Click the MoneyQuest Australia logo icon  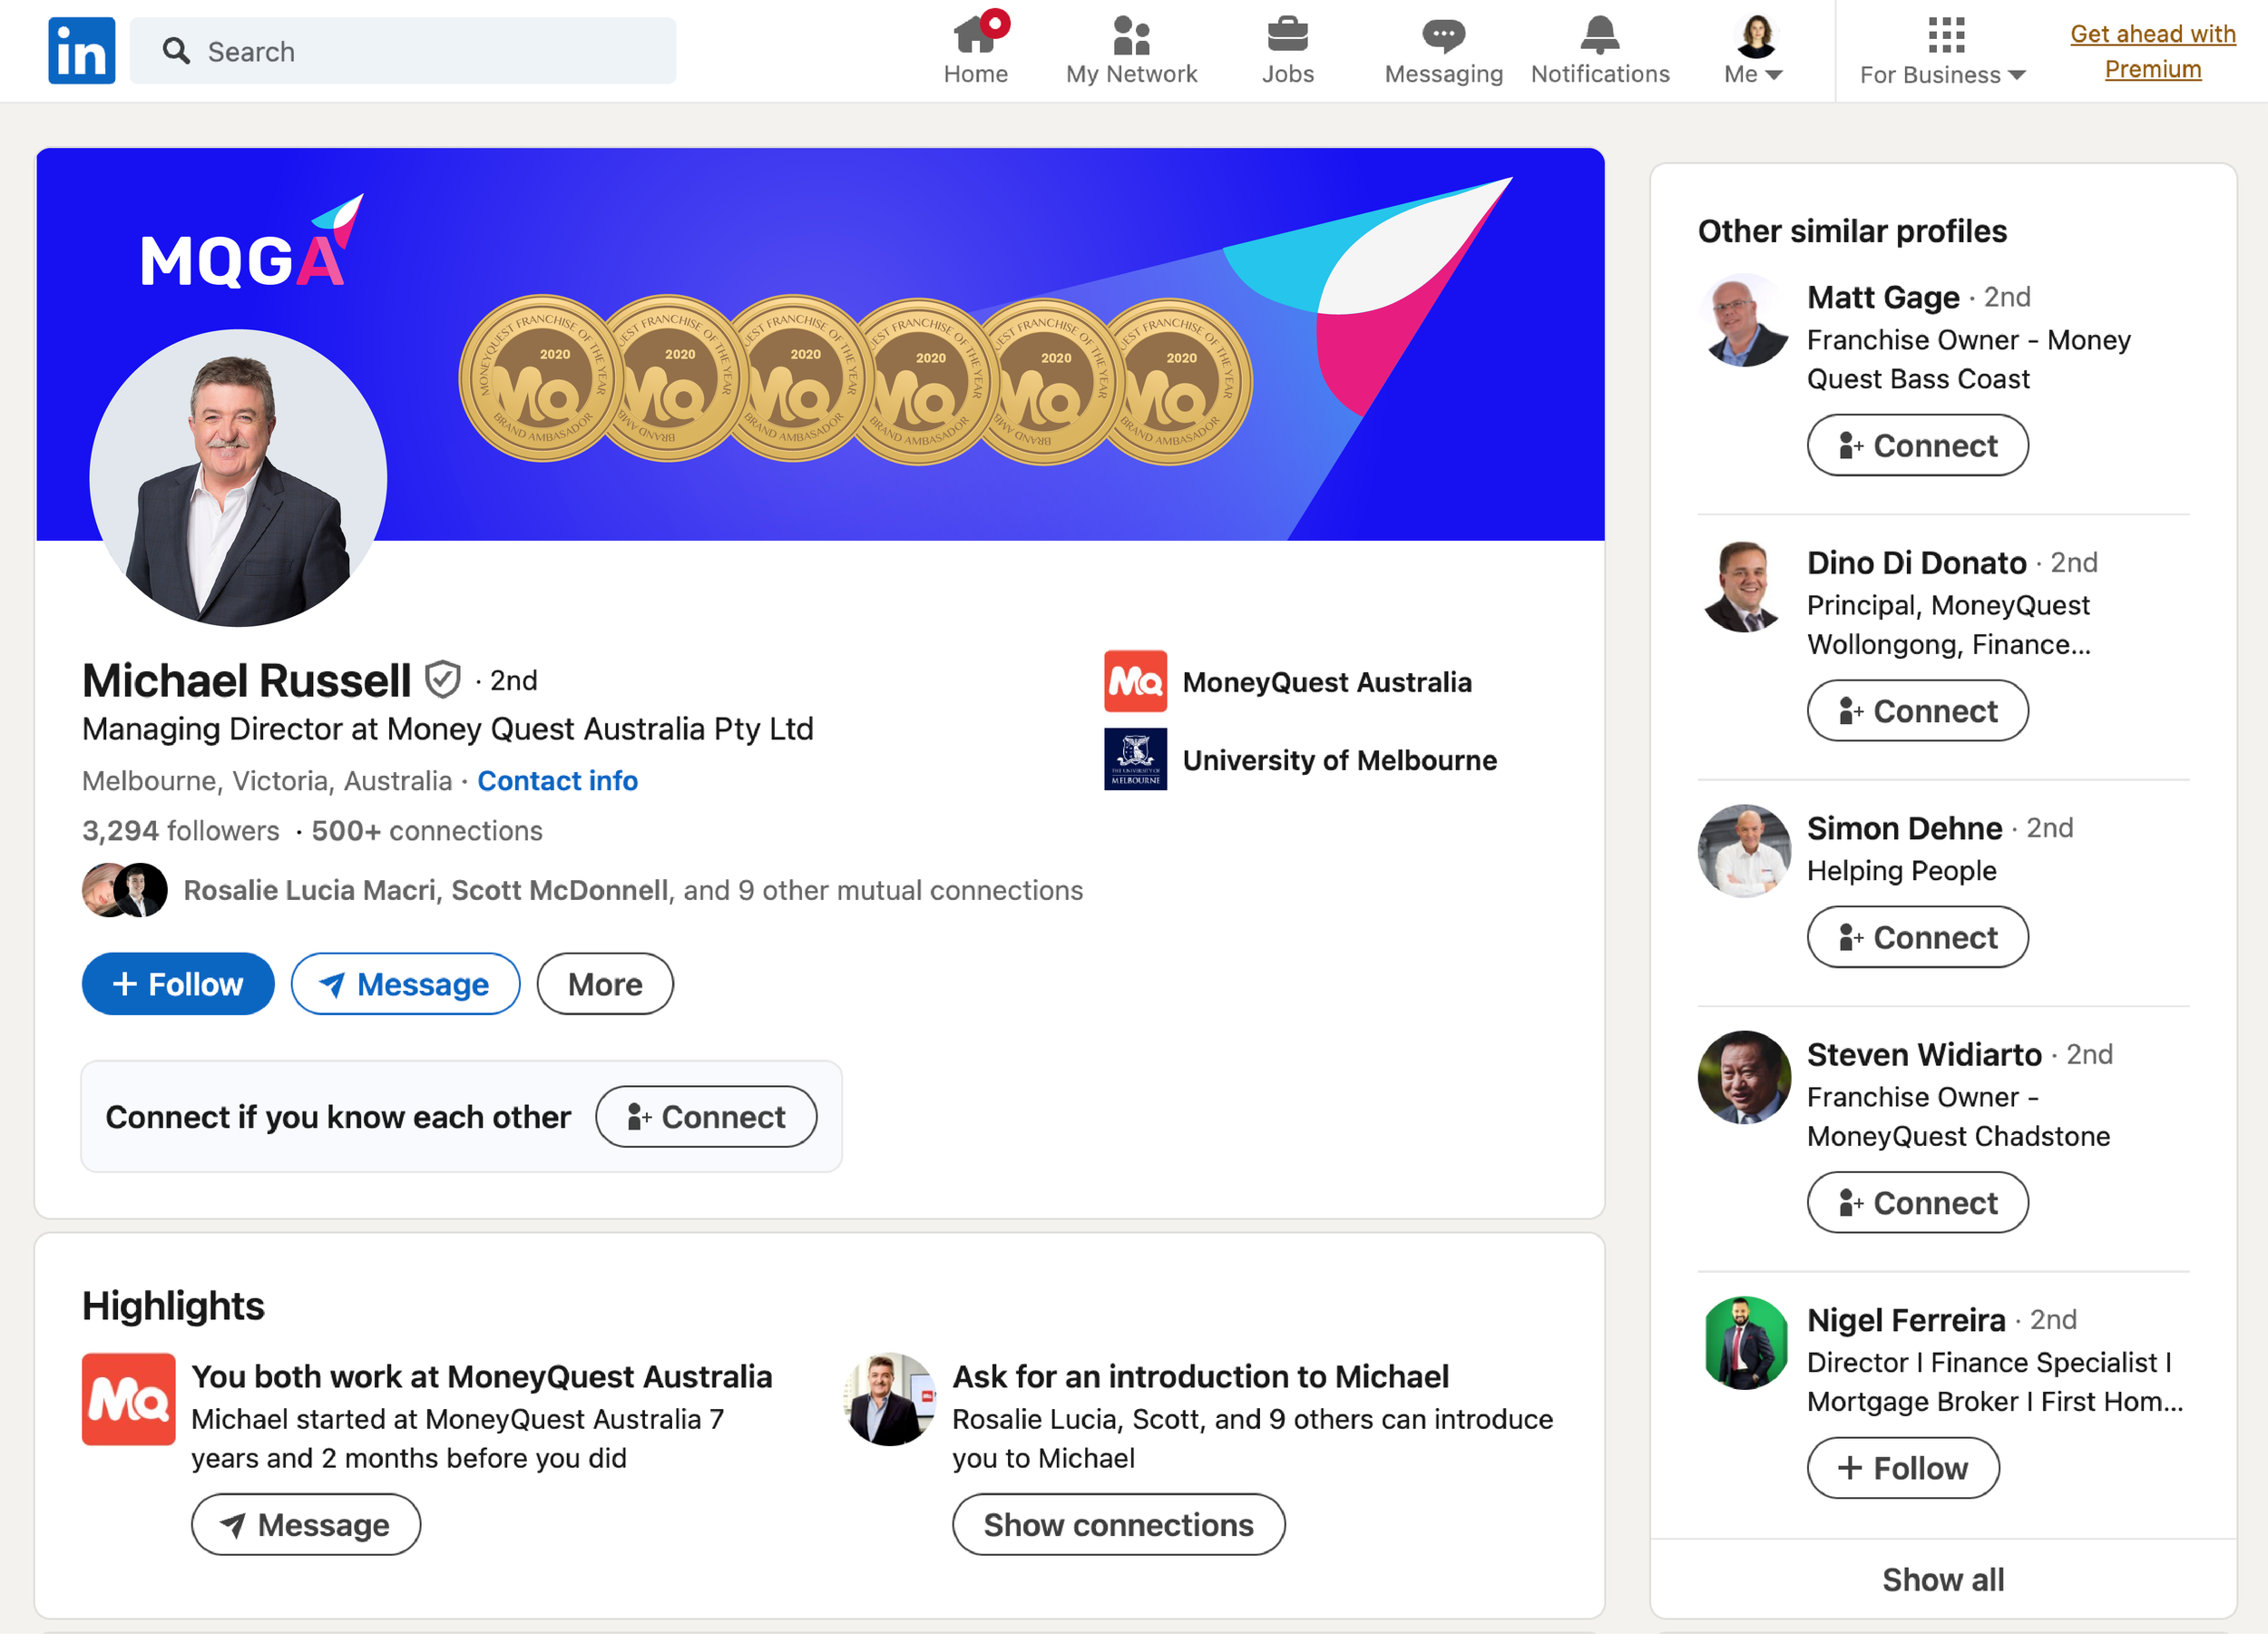coord(1135,682)
